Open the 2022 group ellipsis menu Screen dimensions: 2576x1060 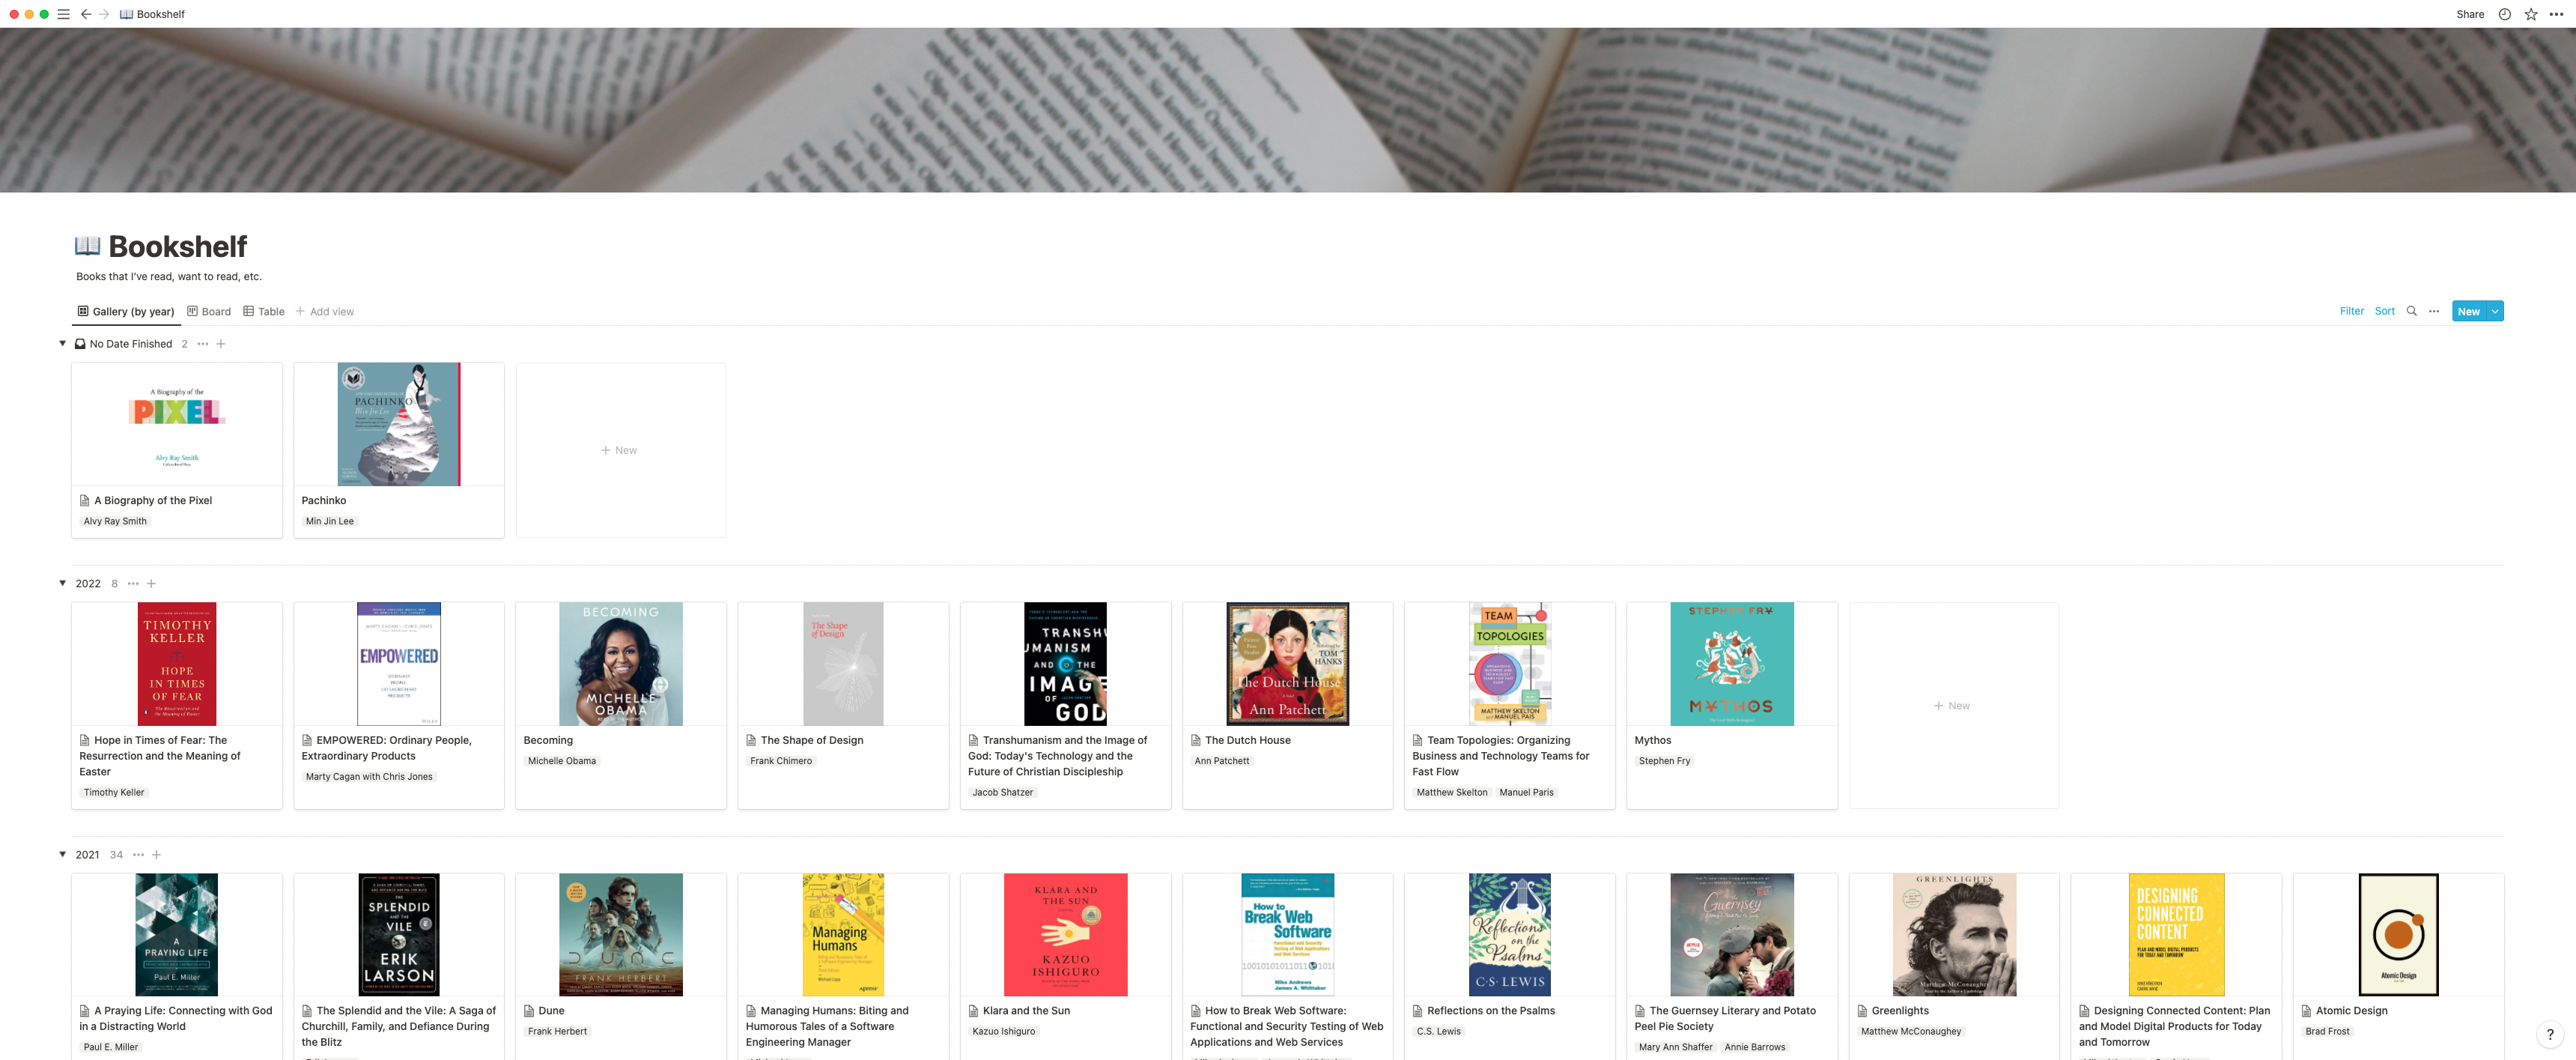pyautogui.click(x=133, y=583)
